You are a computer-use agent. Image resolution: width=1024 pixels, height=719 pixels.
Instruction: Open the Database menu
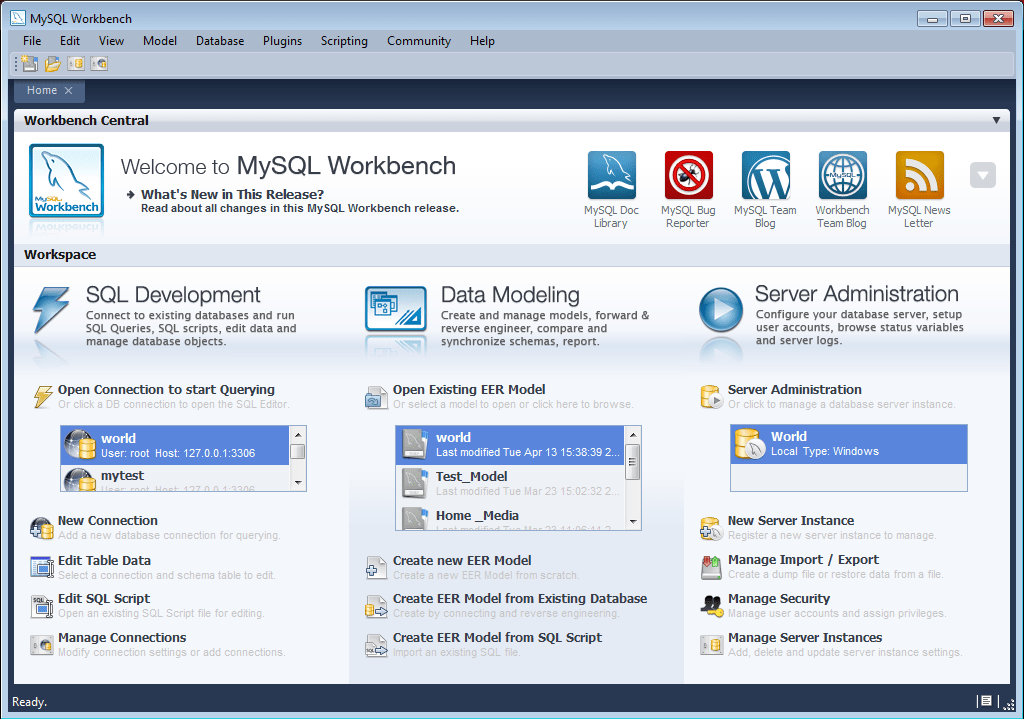(219, 41)
